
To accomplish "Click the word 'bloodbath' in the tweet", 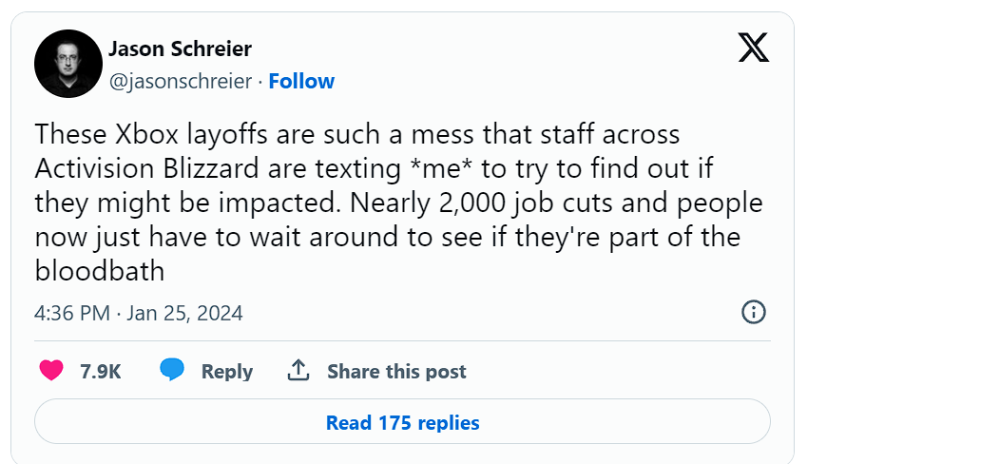I will click(99, 272).
